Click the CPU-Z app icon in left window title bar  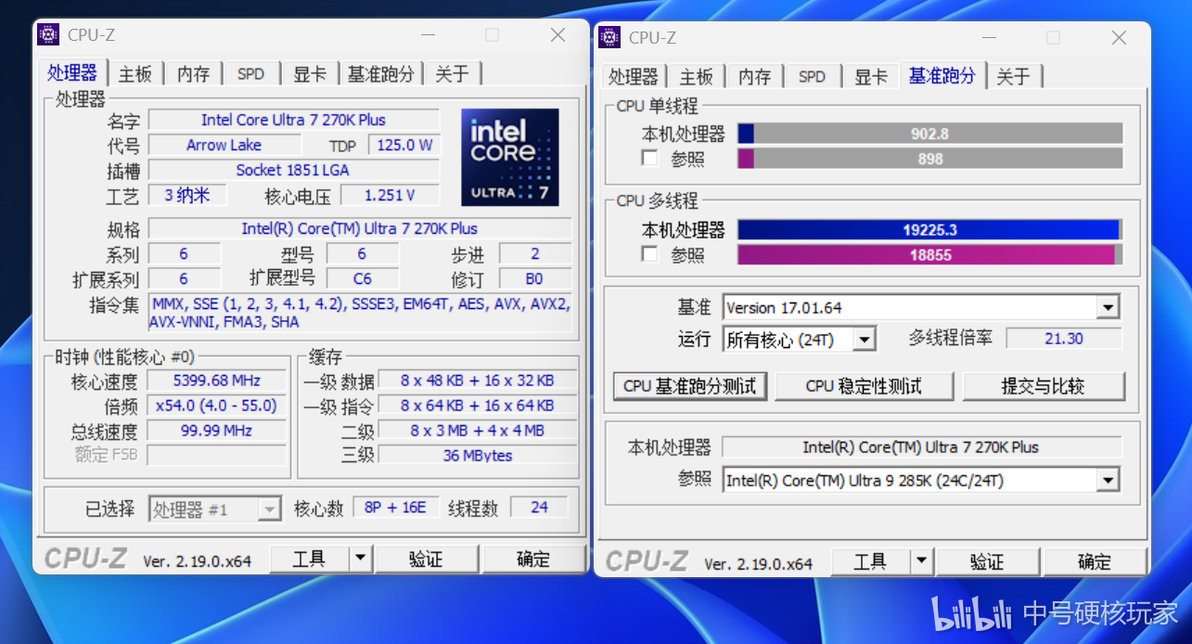(x=48, y=34)
